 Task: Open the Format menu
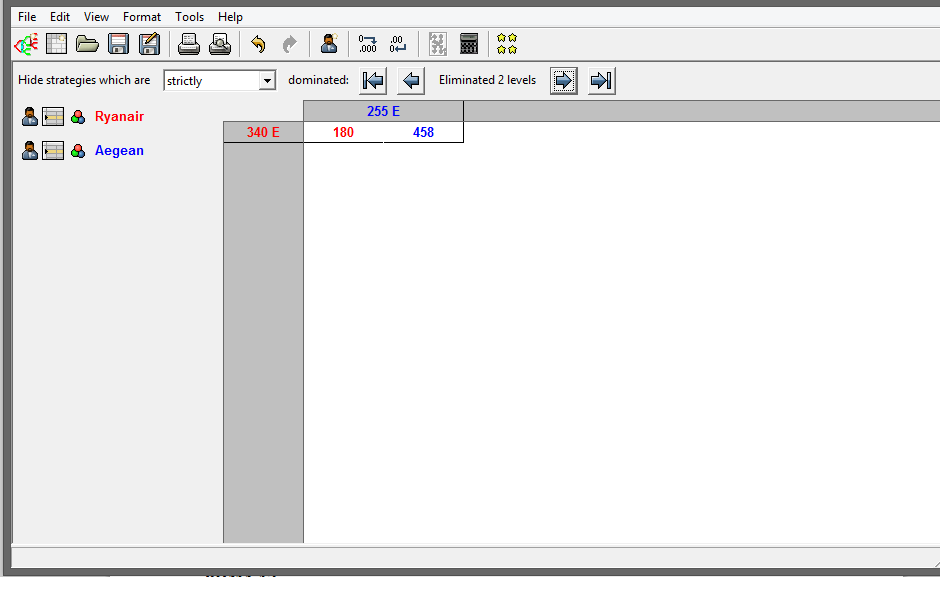[142, 17]
